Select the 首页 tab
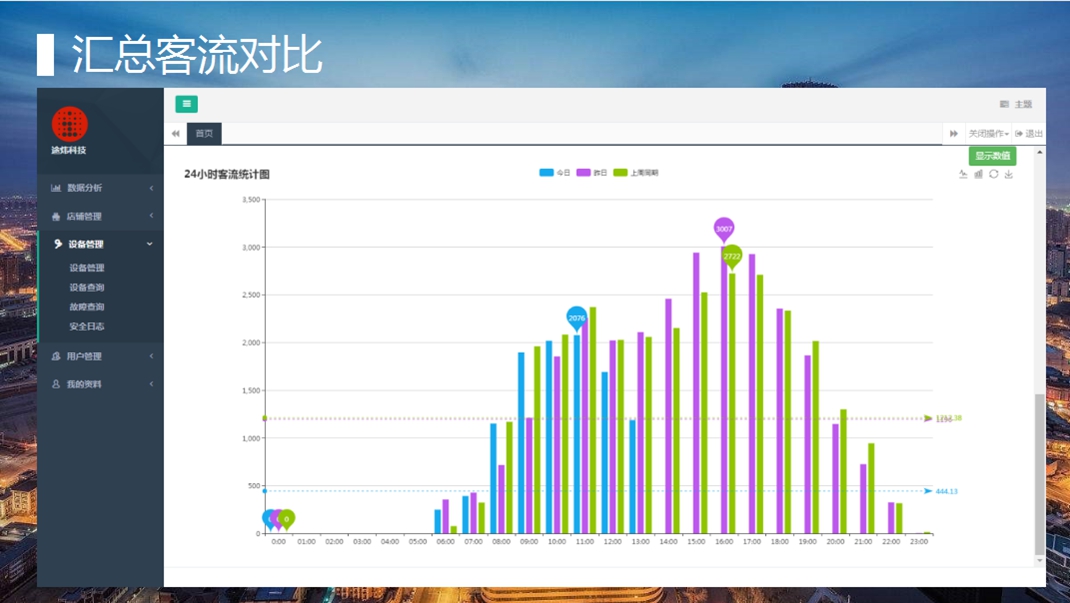Image resolution: width=1070 pixels, height=603 pixels. click(x=204, y=134)
